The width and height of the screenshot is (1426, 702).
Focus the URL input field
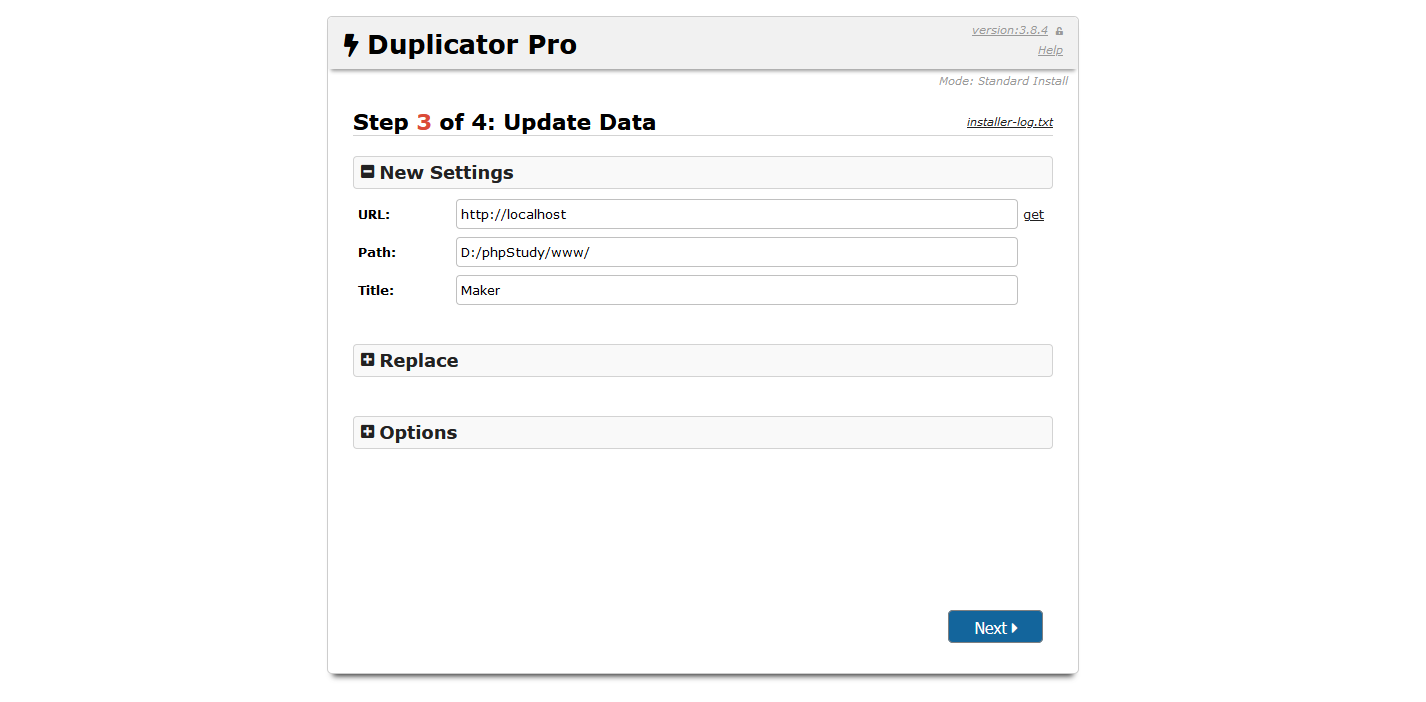[x=736, y=214]
